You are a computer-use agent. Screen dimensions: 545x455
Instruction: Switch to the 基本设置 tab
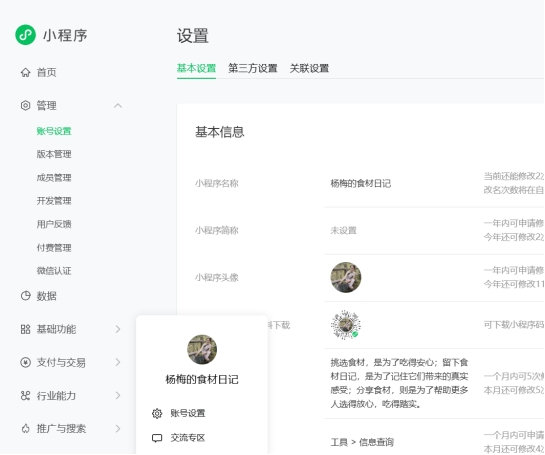click(196, 68)
